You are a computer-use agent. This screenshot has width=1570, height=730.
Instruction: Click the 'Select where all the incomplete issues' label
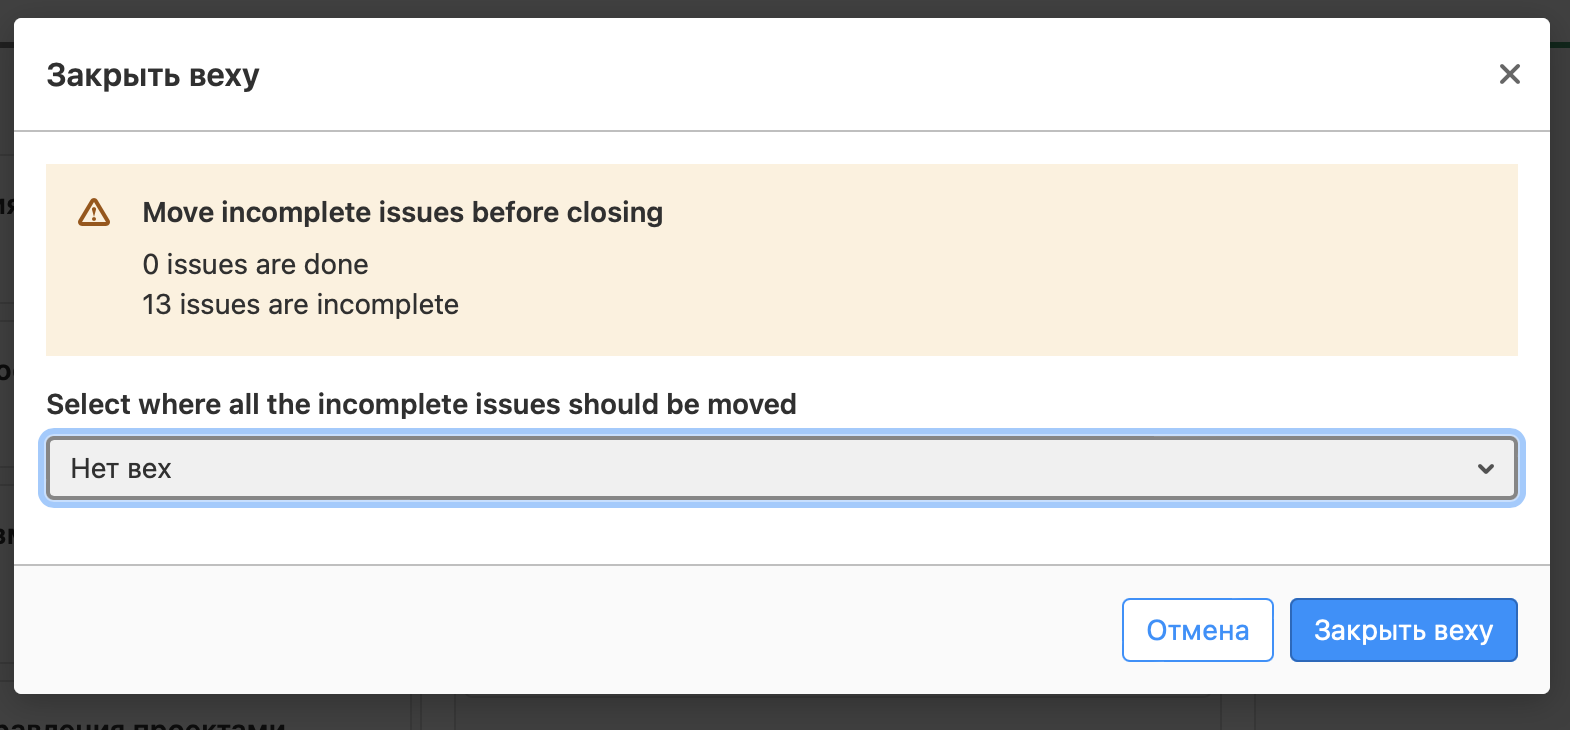tap(421, 404)
